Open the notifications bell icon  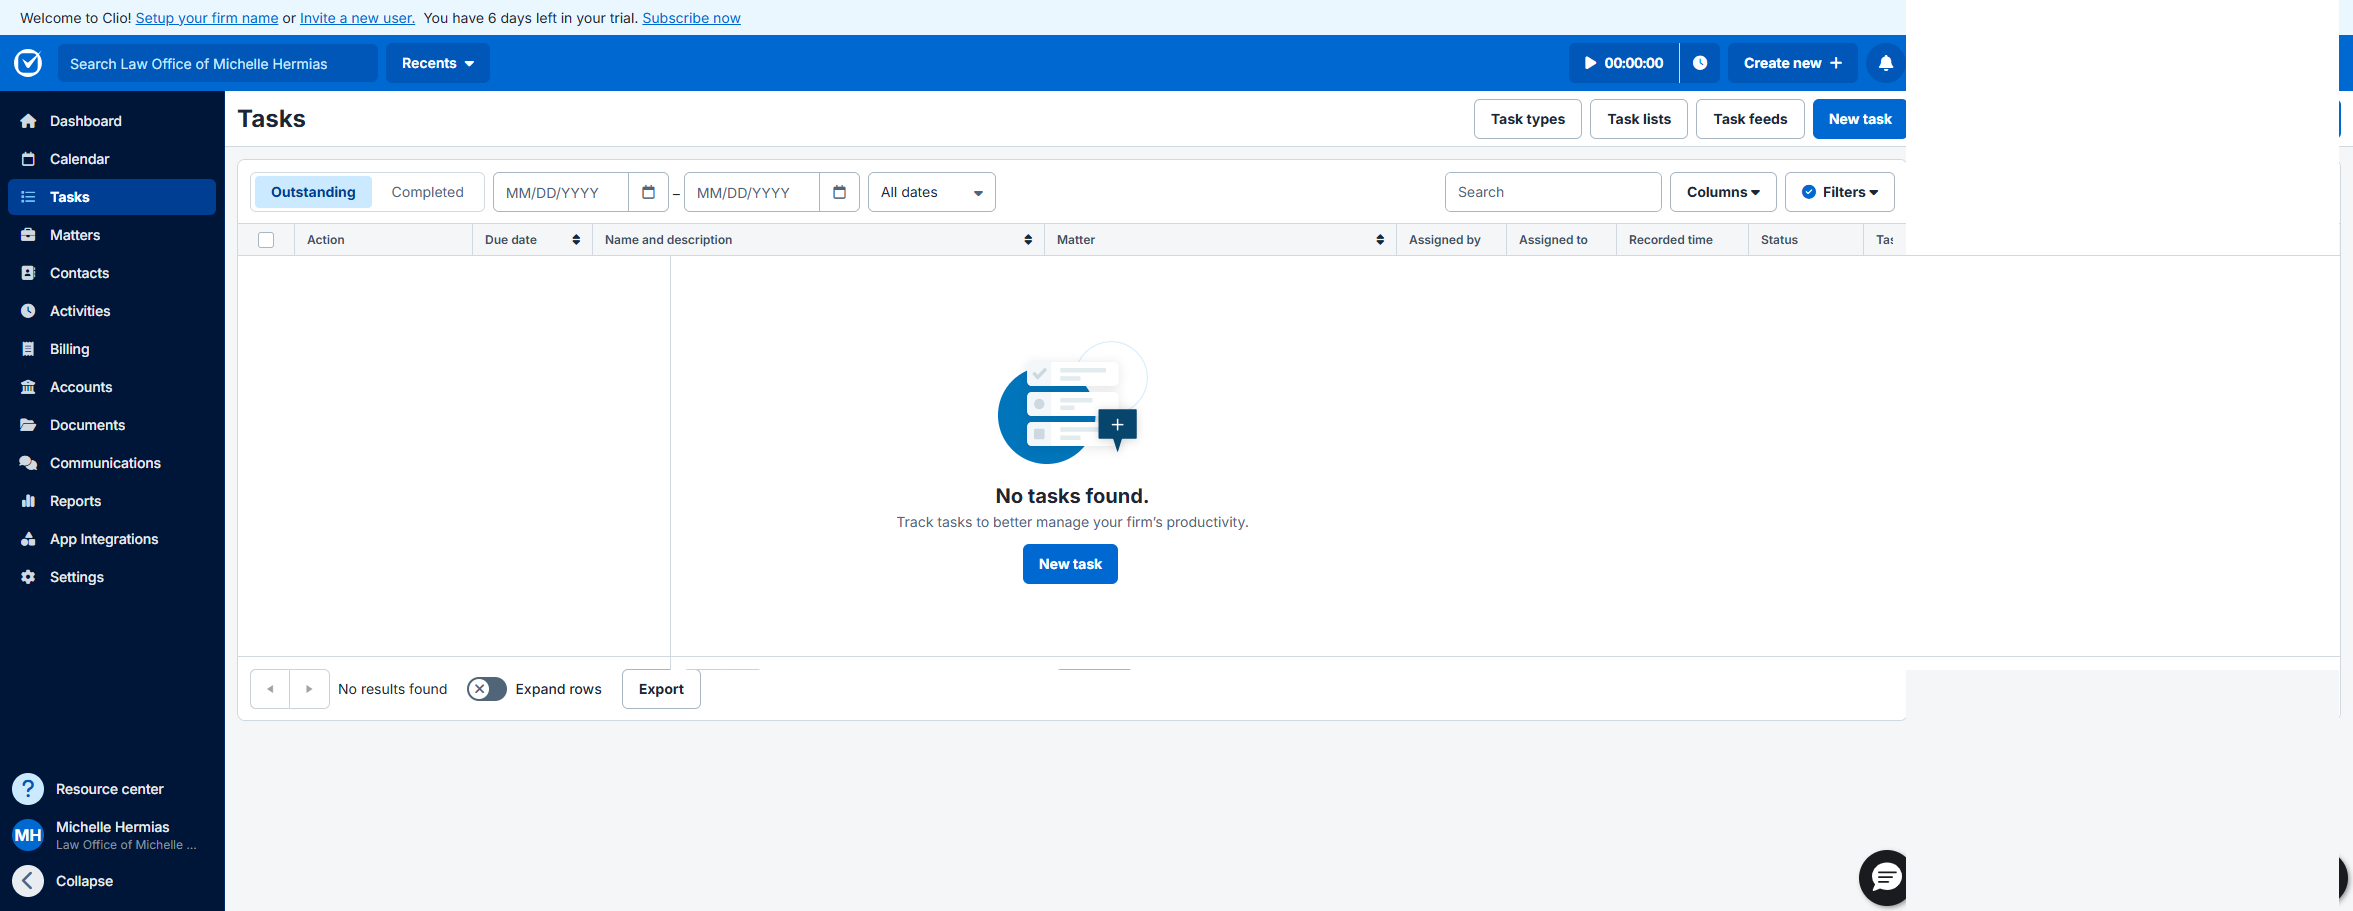[x=1885, y=63]
